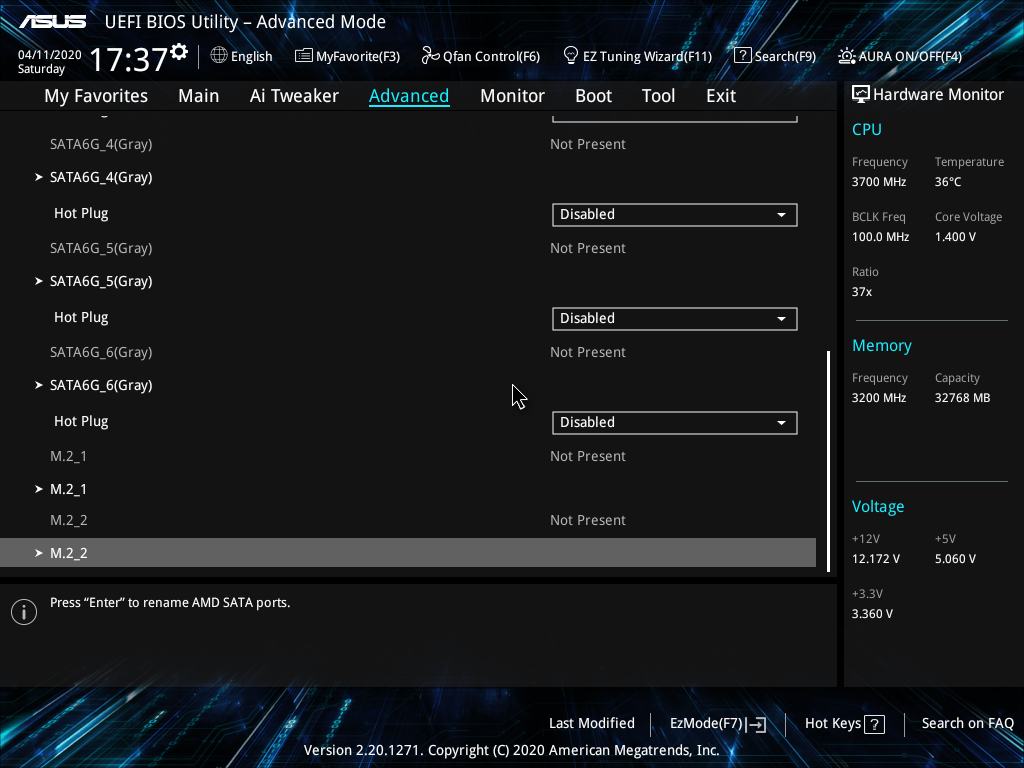Open Hot Plug dropdown under SATA6G_4(Gray)

[x=675, y=215]
